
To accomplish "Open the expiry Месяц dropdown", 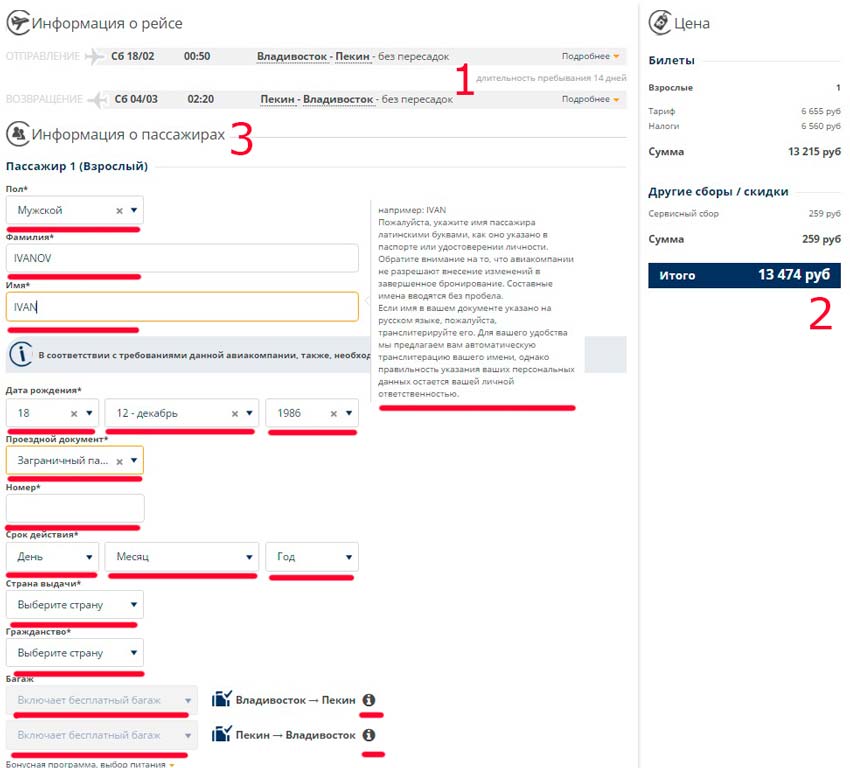I will click(x=181, y=557).
